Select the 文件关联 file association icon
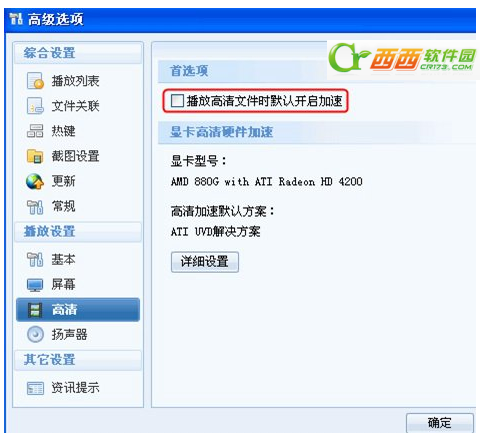This screenshot has height=441, width=480. 35,106
